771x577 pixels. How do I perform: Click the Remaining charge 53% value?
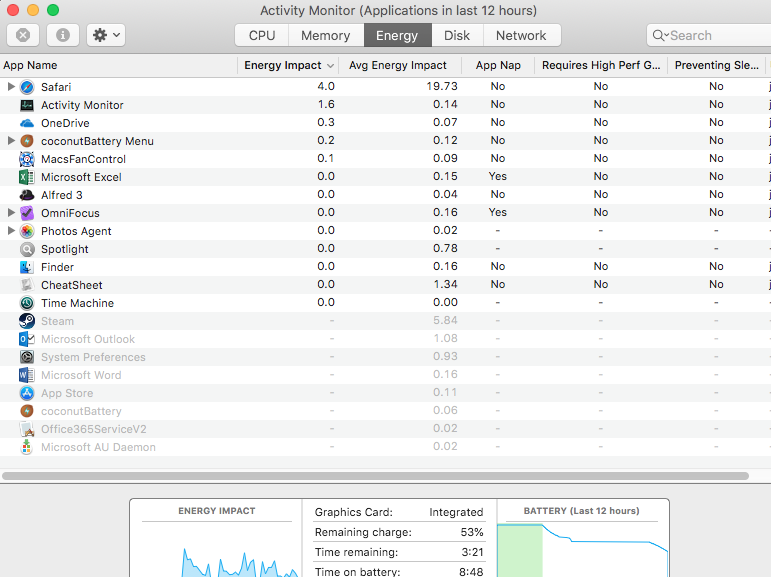tap(472, 532)
